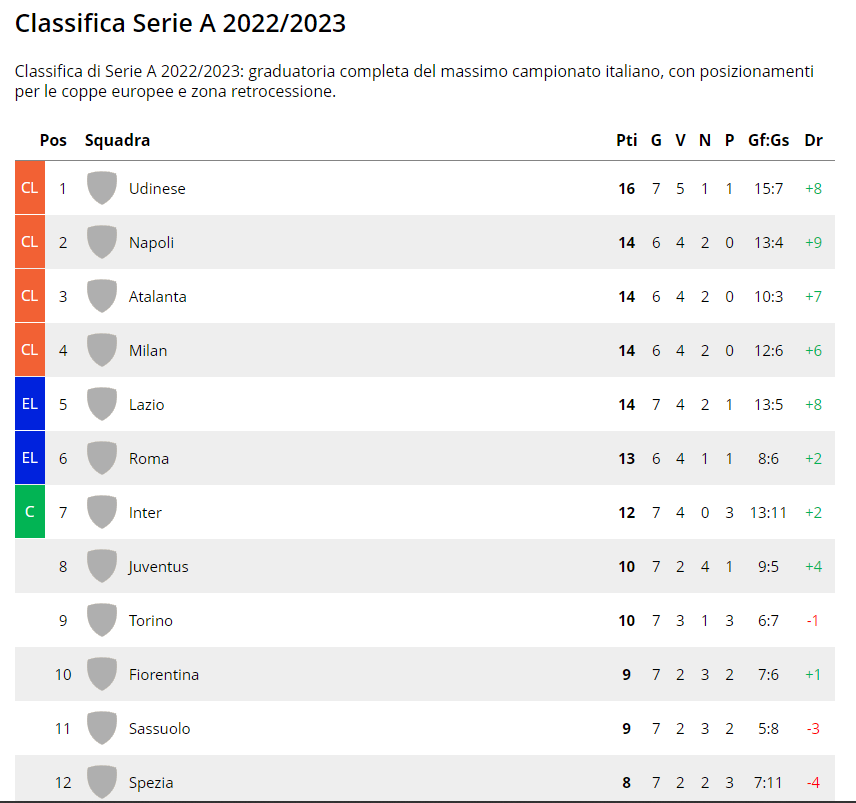This screenshot has height=803, width=856.
Task: Click the Inter team crest
Action: (102, 513)
